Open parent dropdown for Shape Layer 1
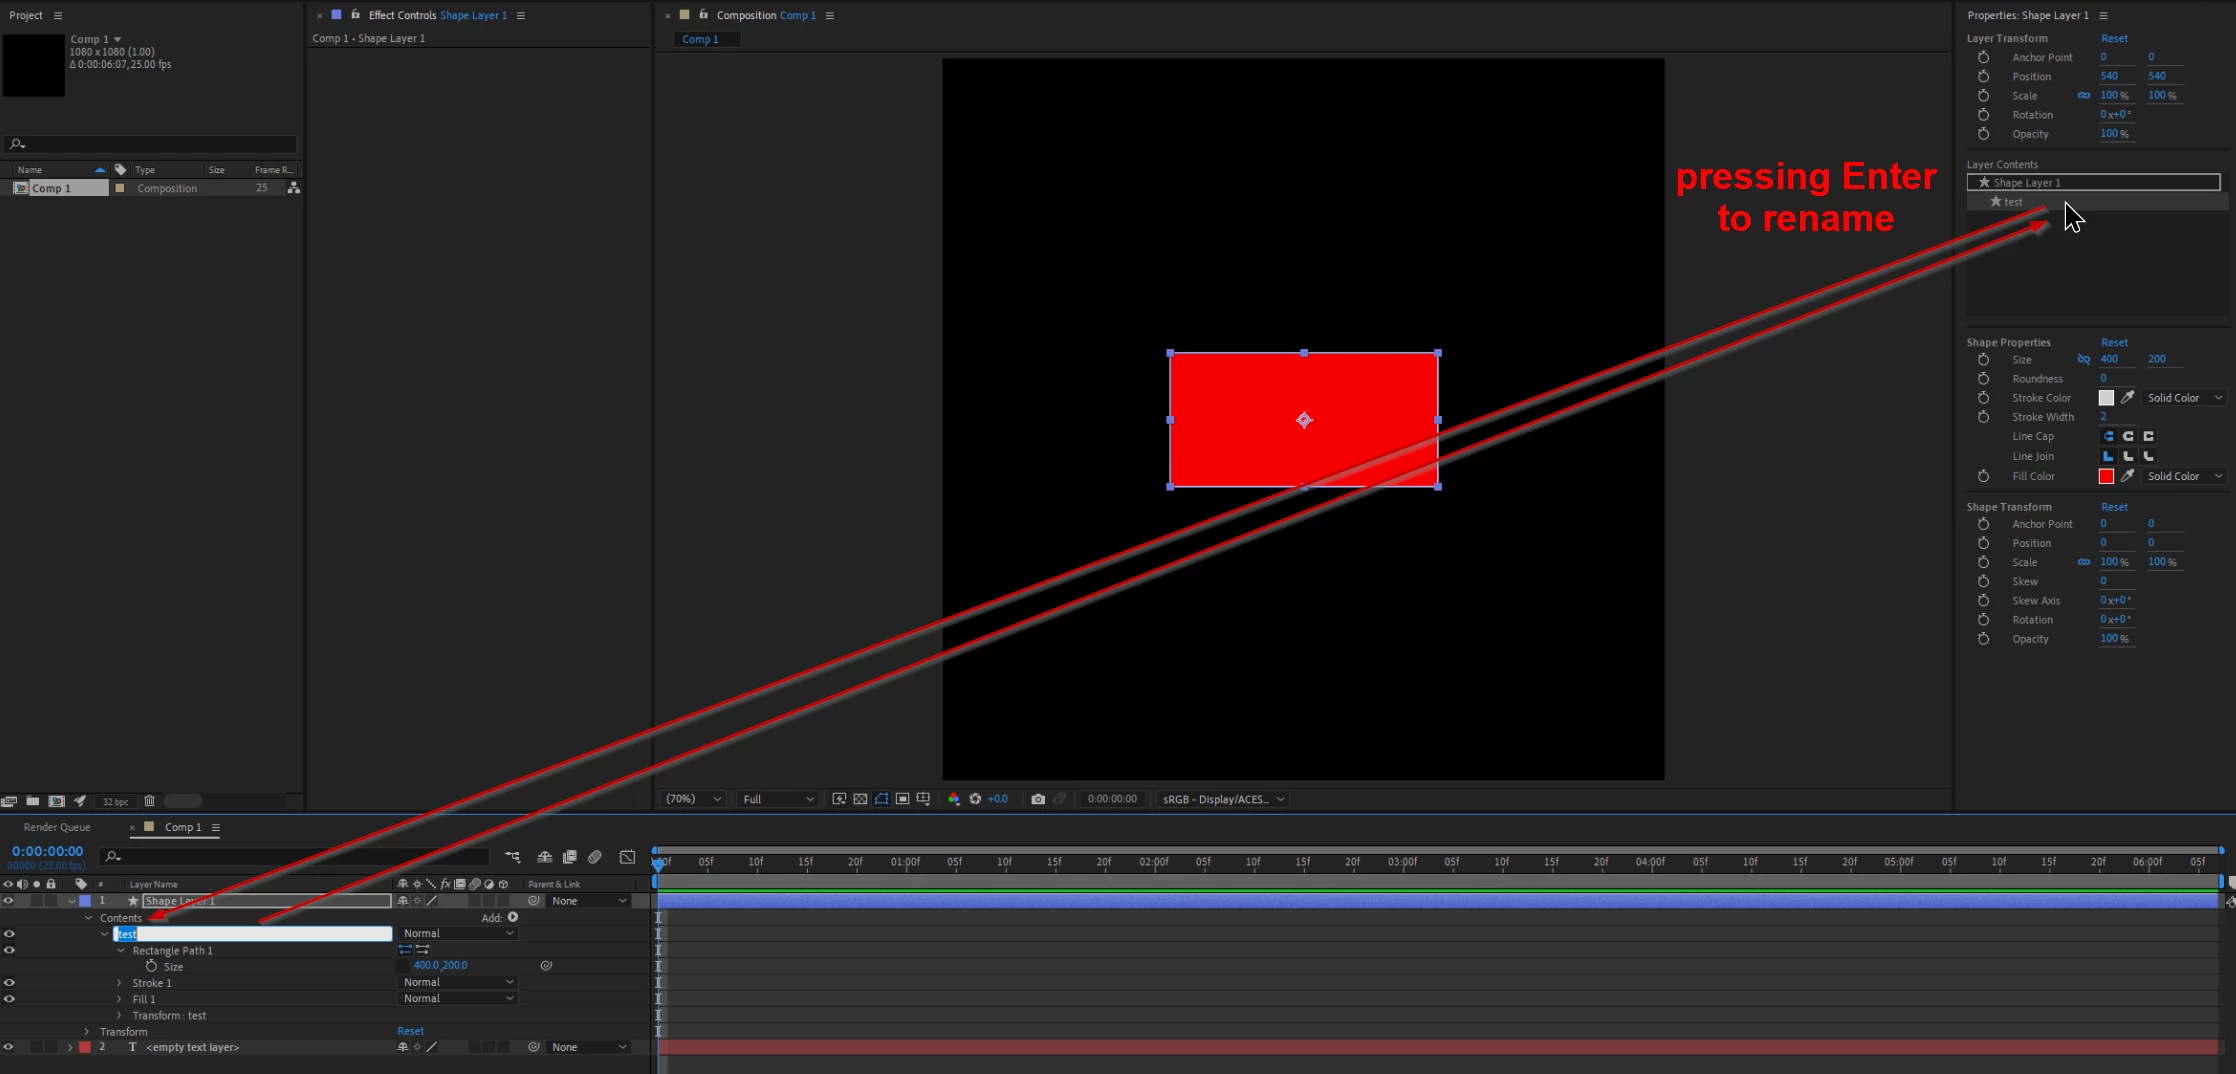2236x1074 pixels. pyautogui.click(x=590, y=901)
